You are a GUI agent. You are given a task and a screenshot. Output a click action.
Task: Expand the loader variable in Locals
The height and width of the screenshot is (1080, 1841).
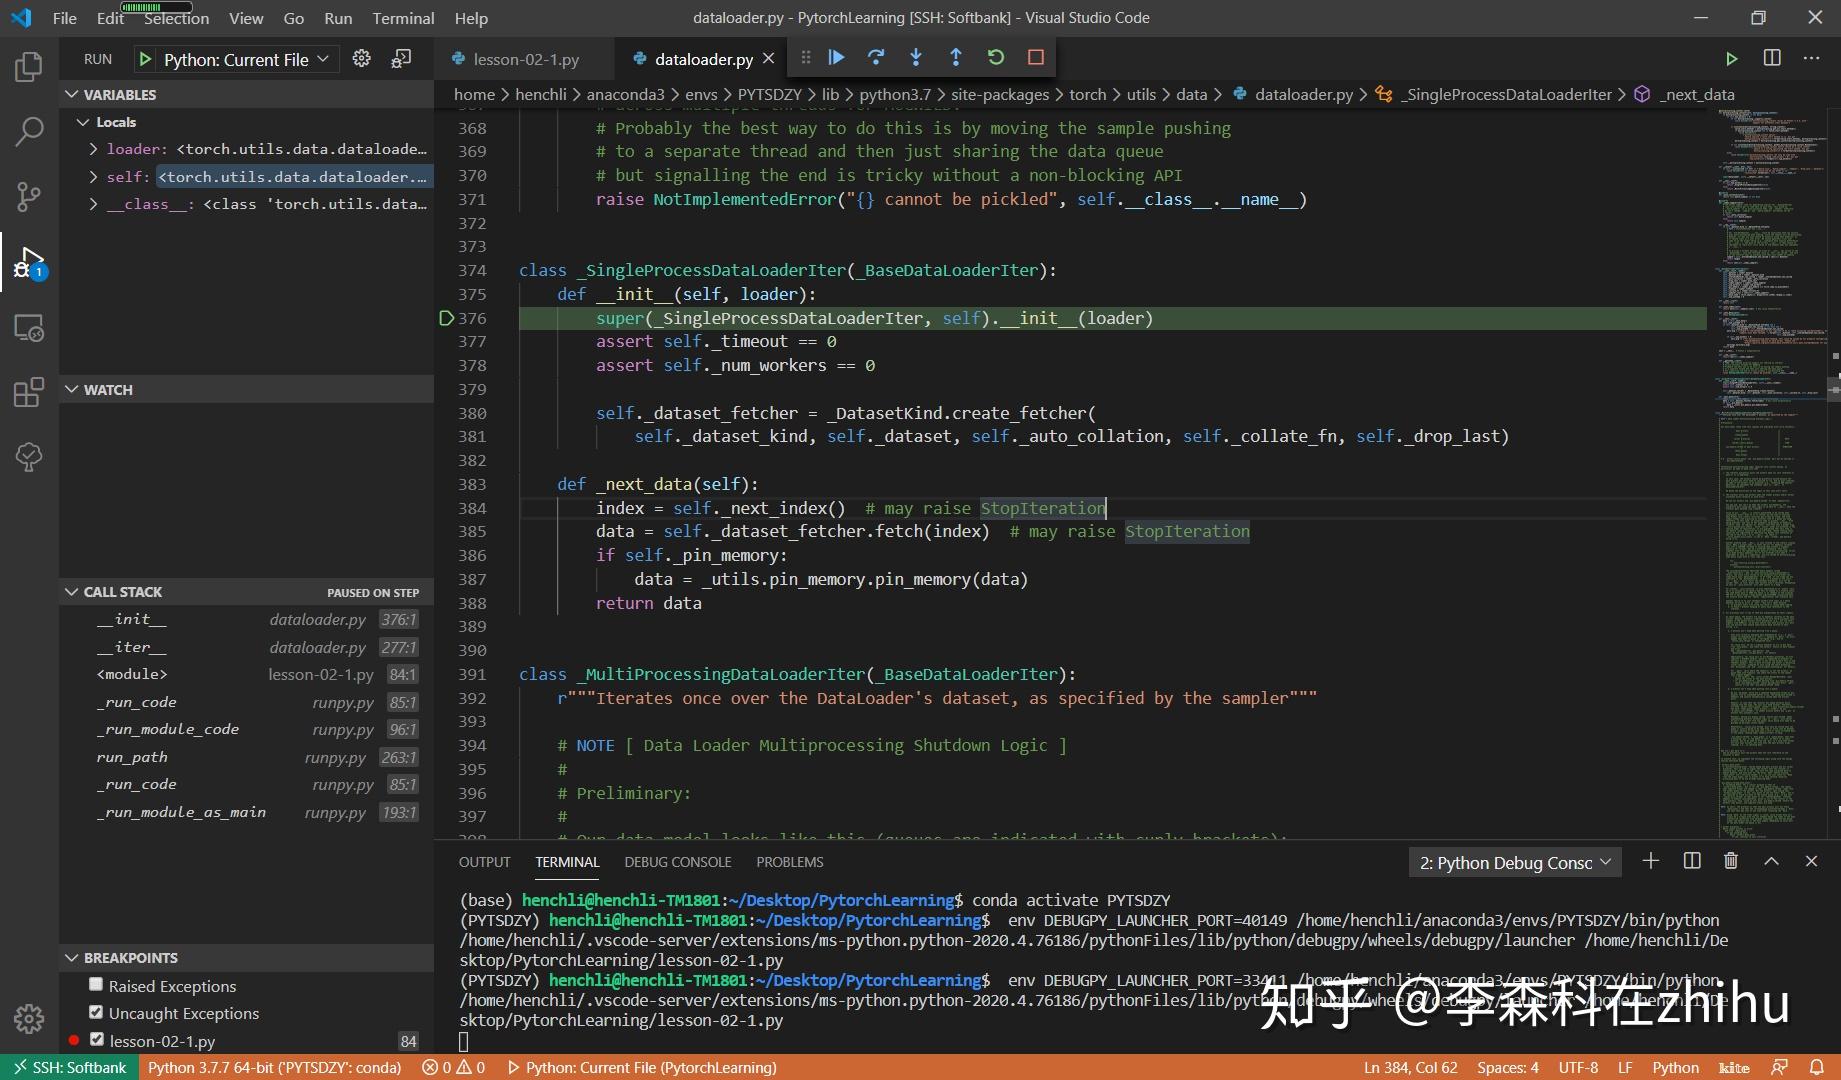point(93,149)
